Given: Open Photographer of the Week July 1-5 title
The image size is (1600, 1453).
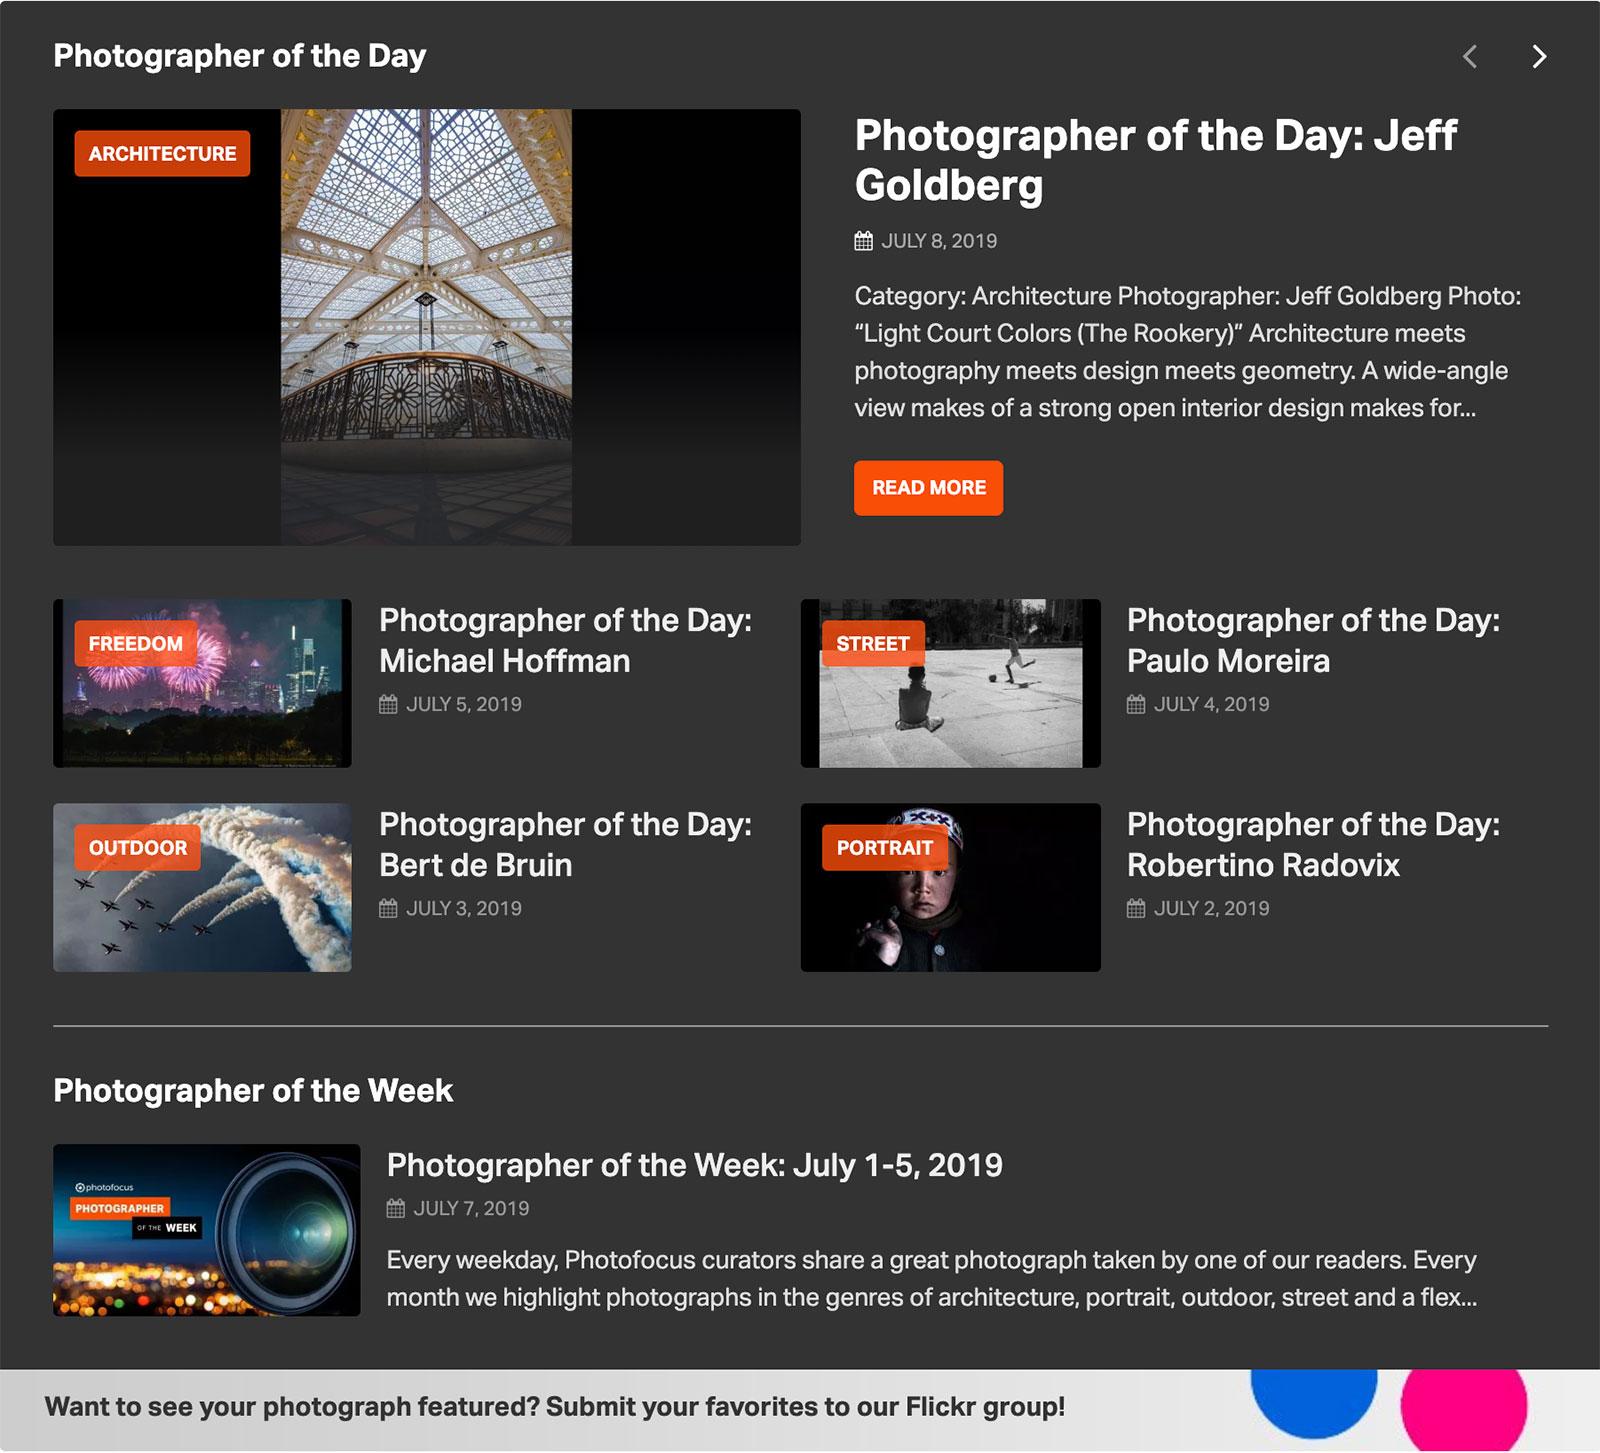Looking at the screenshot, I should pyautogui.click(x=694, y=1165).
